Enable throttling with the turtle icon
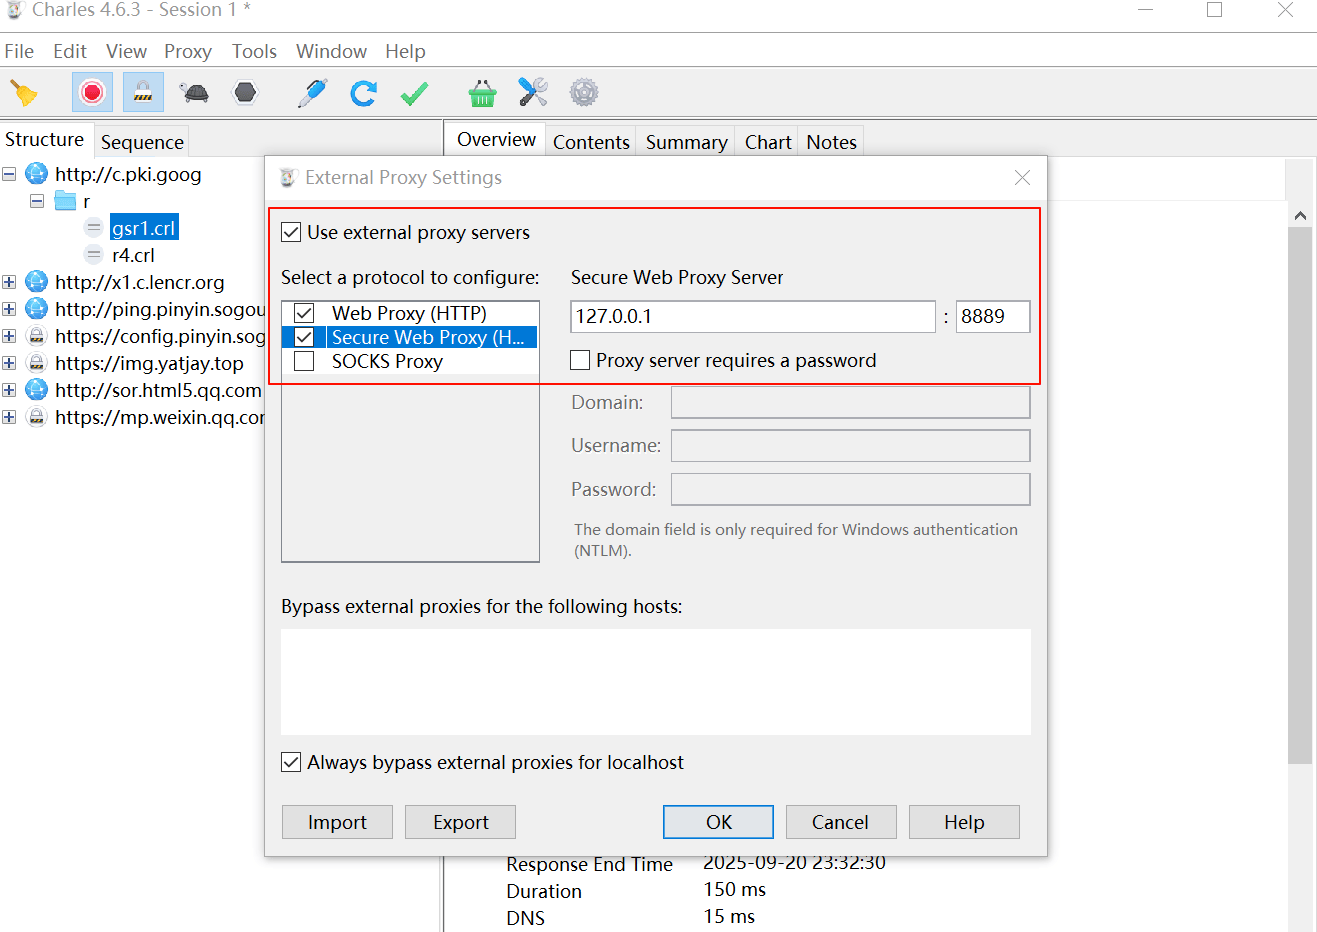 195,93
